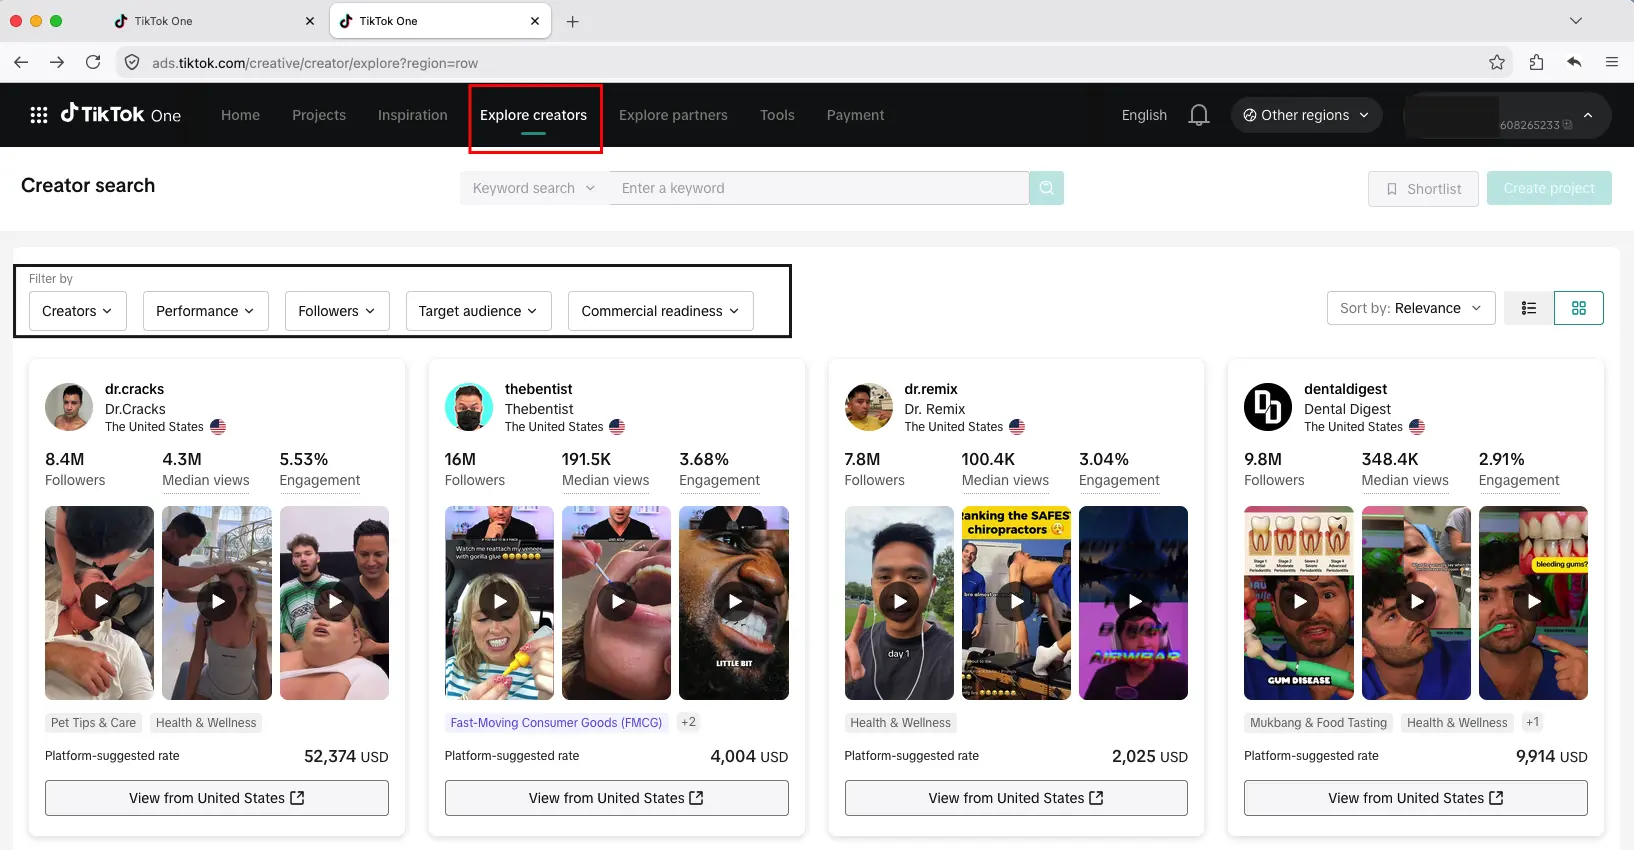
Task: Open dentaldigest logo avatar
Action: click(x=1268, y=407)
